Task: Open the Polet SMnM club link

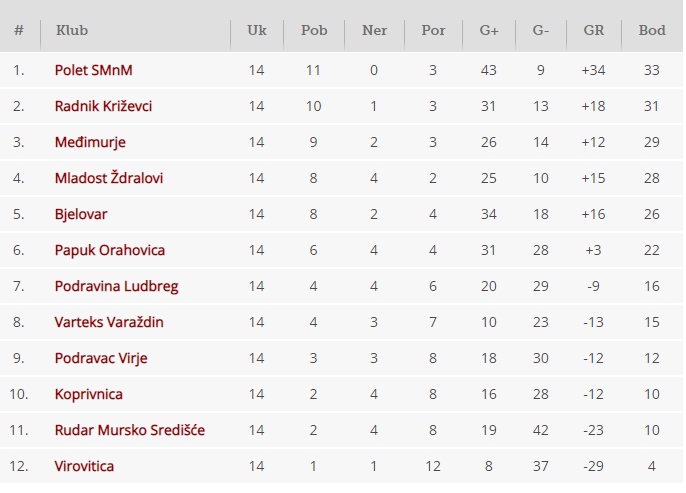Action: pyautogui.click(x=93, y=70)
